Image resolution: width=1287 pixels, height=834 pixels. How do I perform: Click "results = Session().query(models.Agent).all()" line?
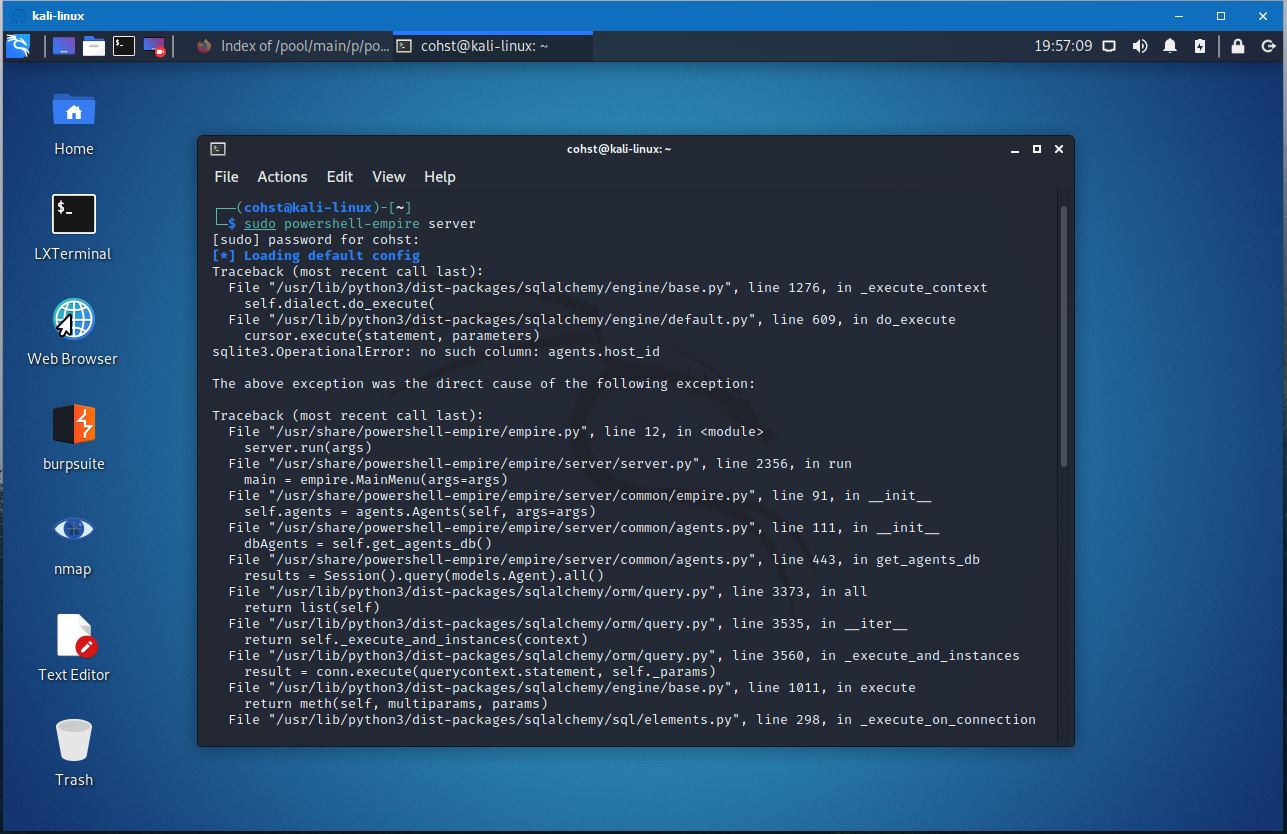(x=424, y=575)
